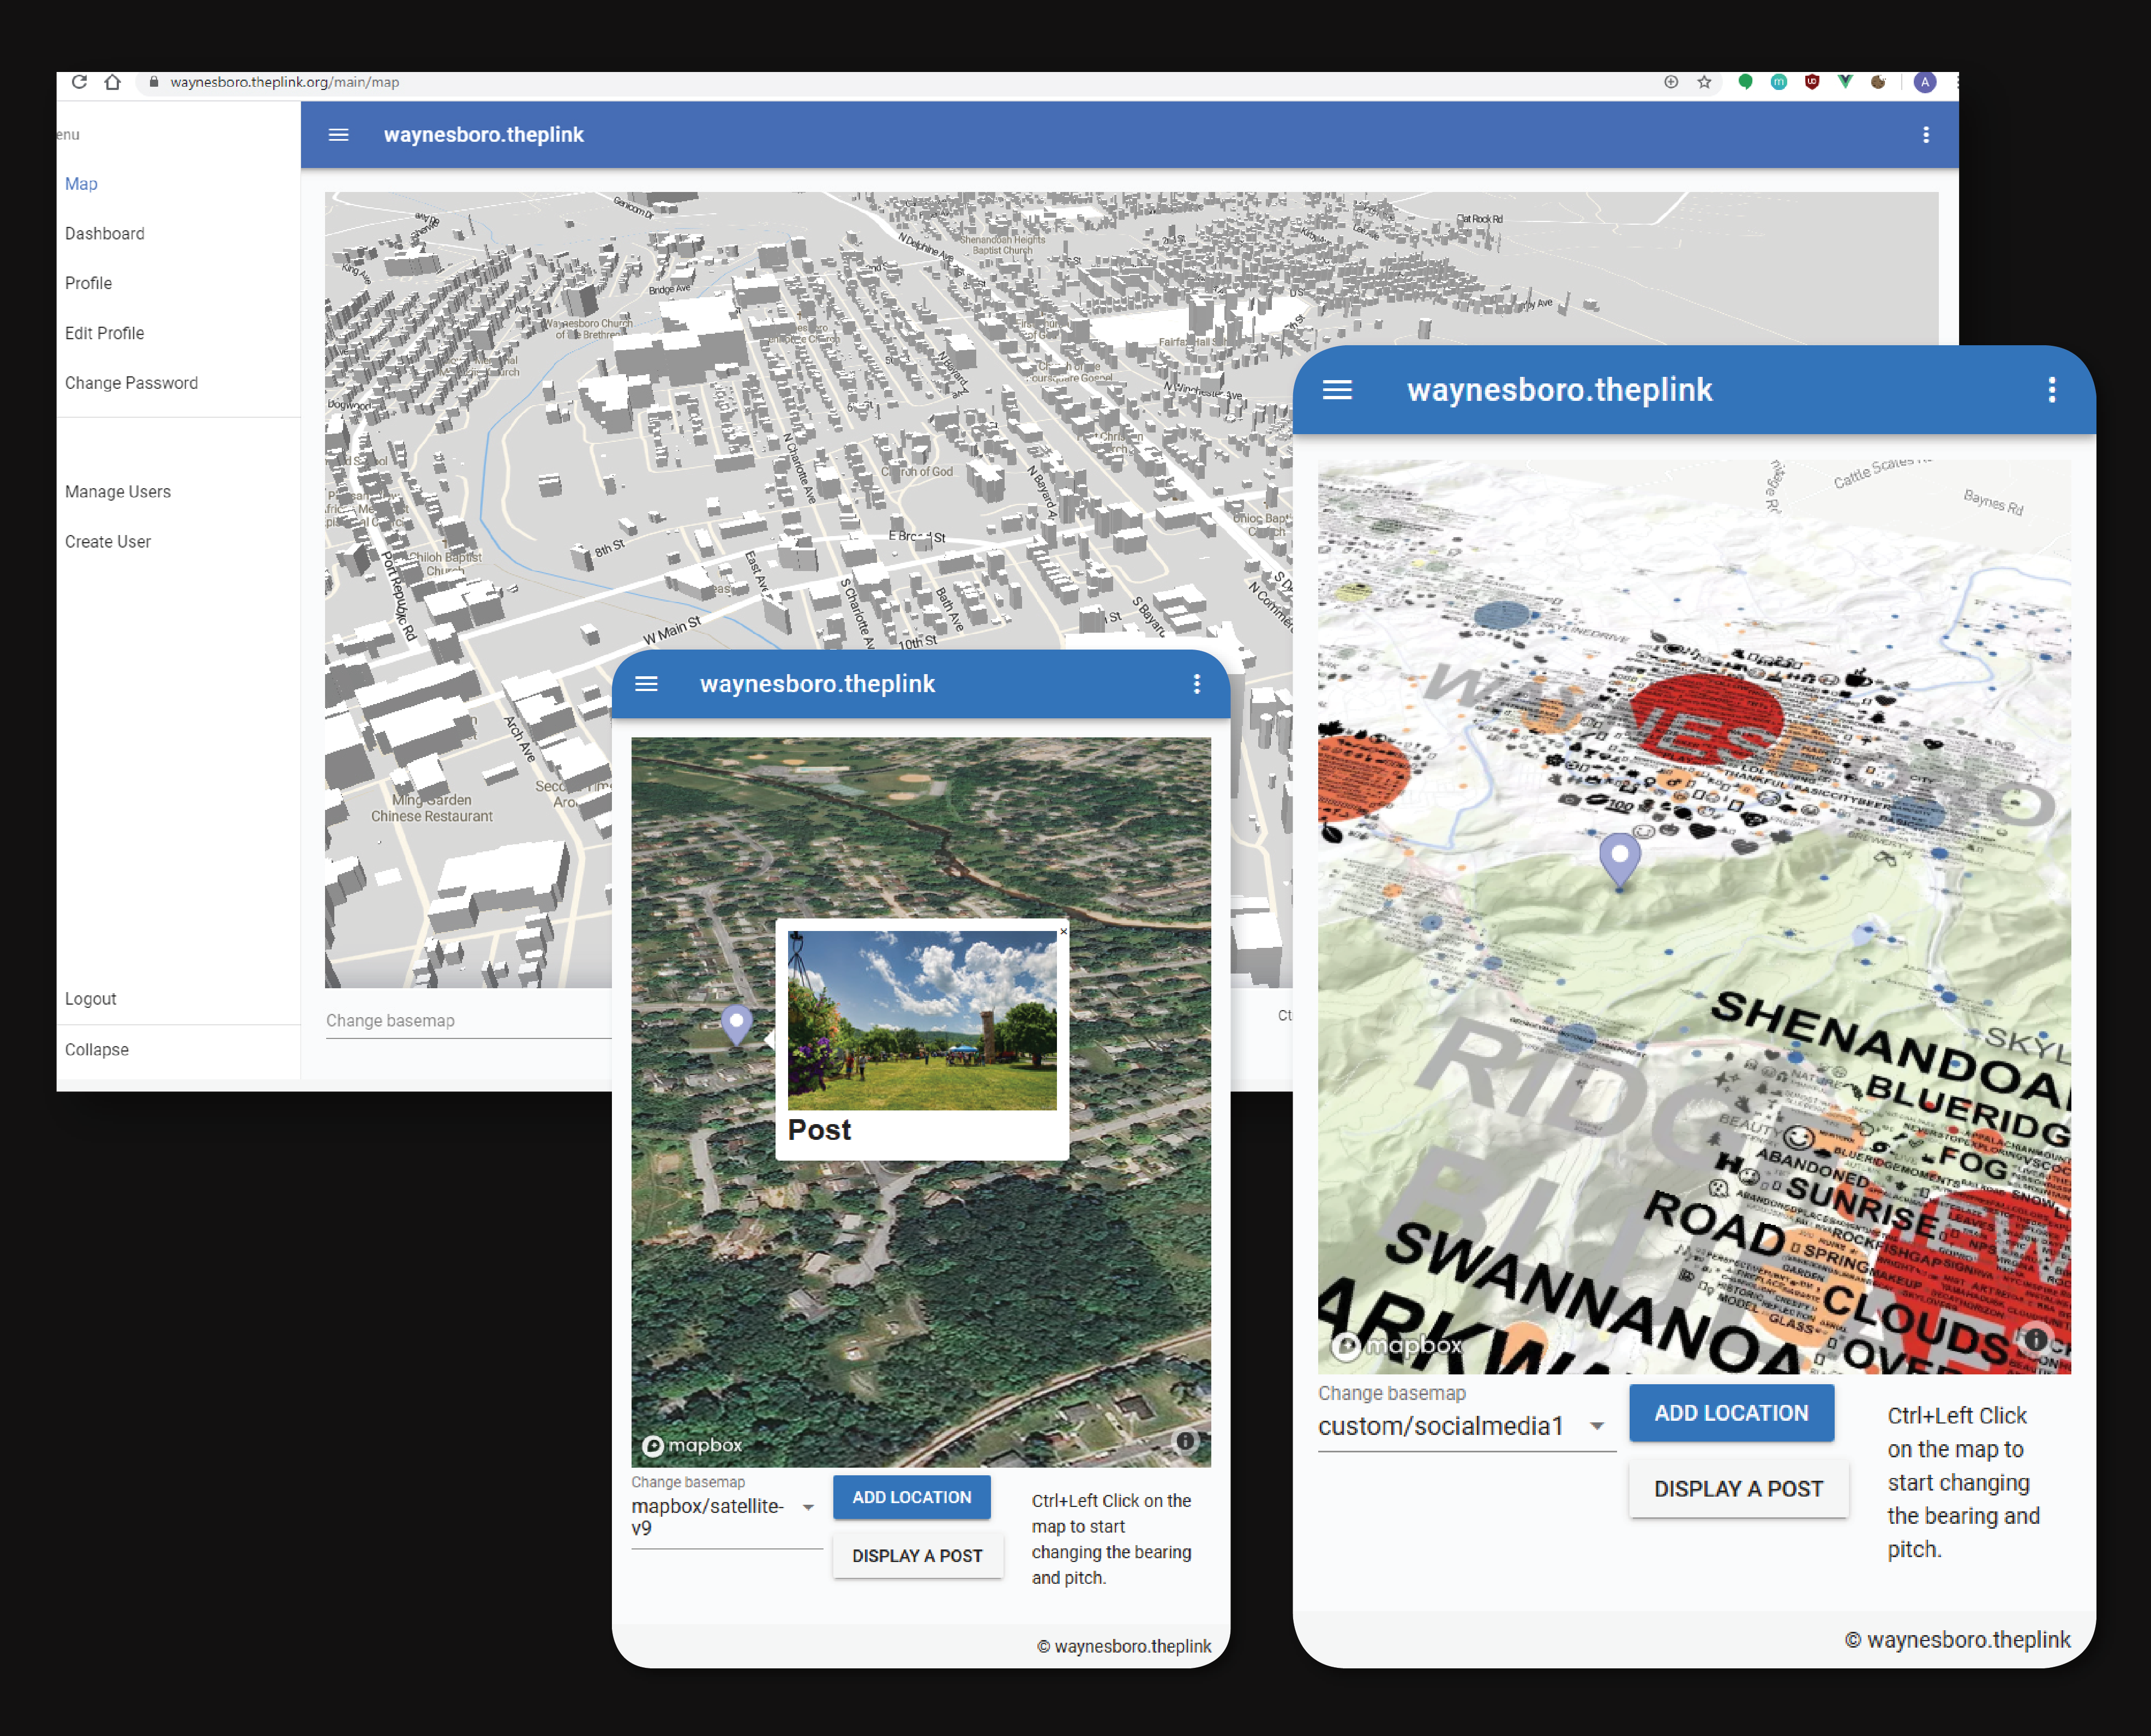Click the browser home icon

pyautogui.click(x=113, y=82)
